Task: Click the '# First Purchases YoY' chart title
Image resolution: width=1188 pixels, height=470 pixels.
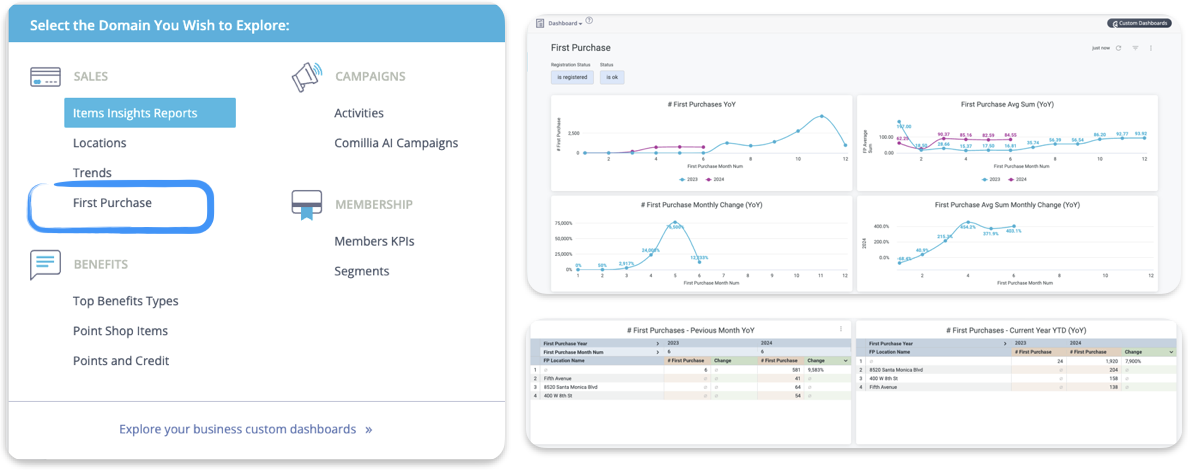Action: click(x=702, y=105)
